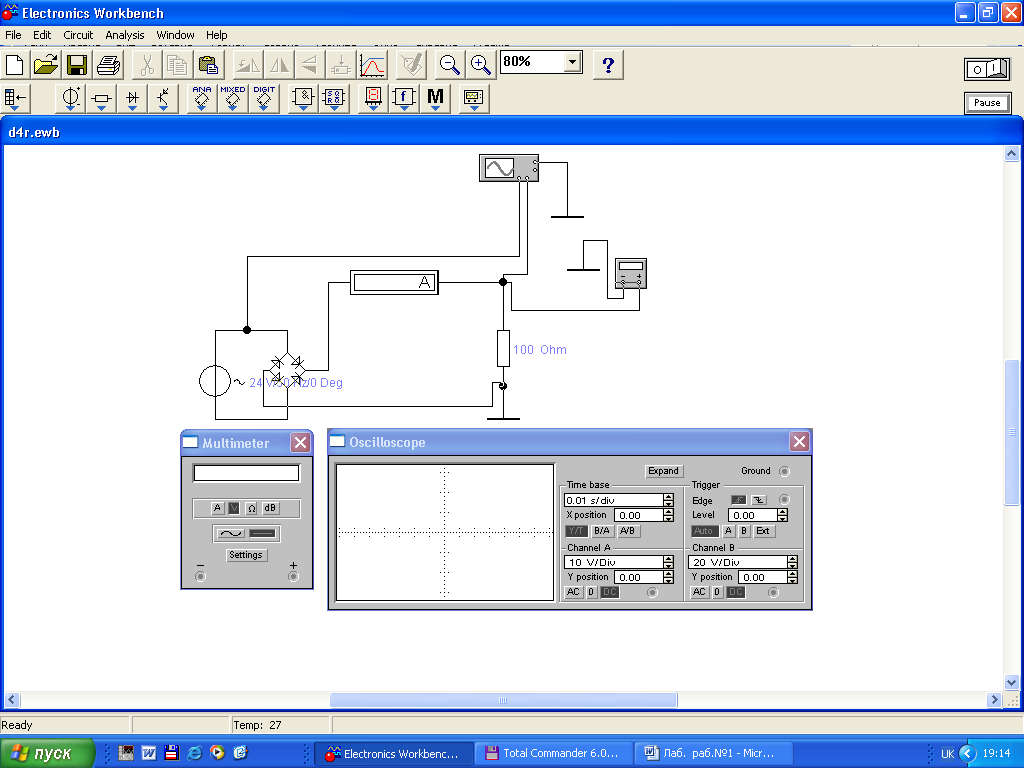Select multimeter ohmmeter mode
The image size is (1024, 768).
coord(251,508)
